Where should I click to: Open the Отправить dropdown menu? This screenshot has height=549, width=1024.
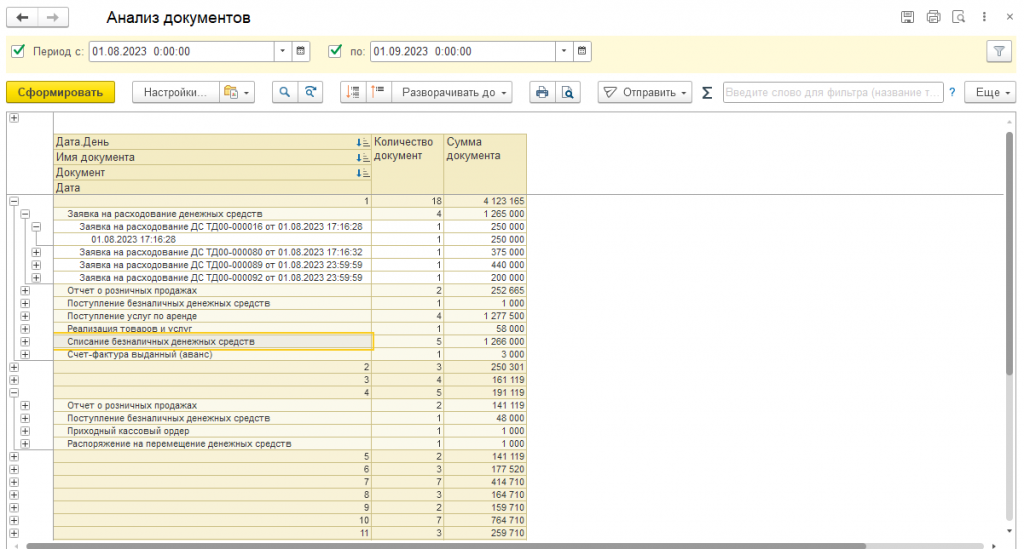(645, 92)
